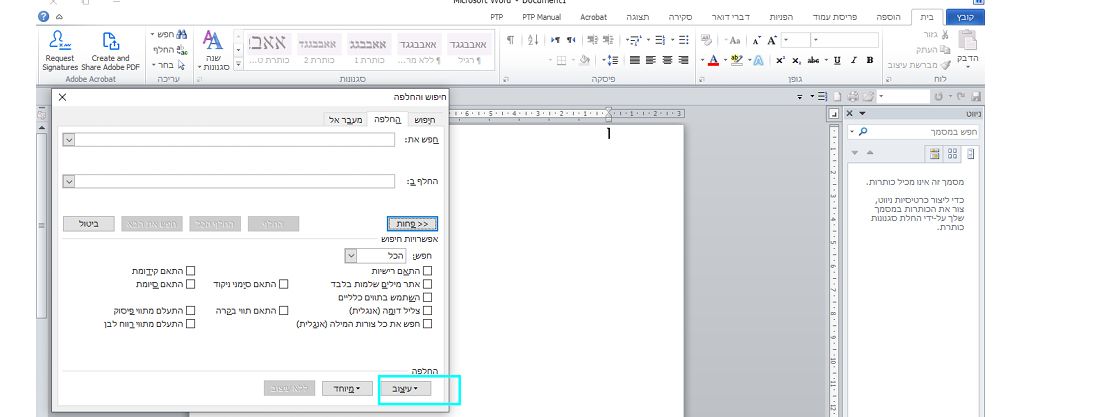Apply Superscript formatting icon
The height and width of the screenshot is (417, 1111).
[780, 60]
